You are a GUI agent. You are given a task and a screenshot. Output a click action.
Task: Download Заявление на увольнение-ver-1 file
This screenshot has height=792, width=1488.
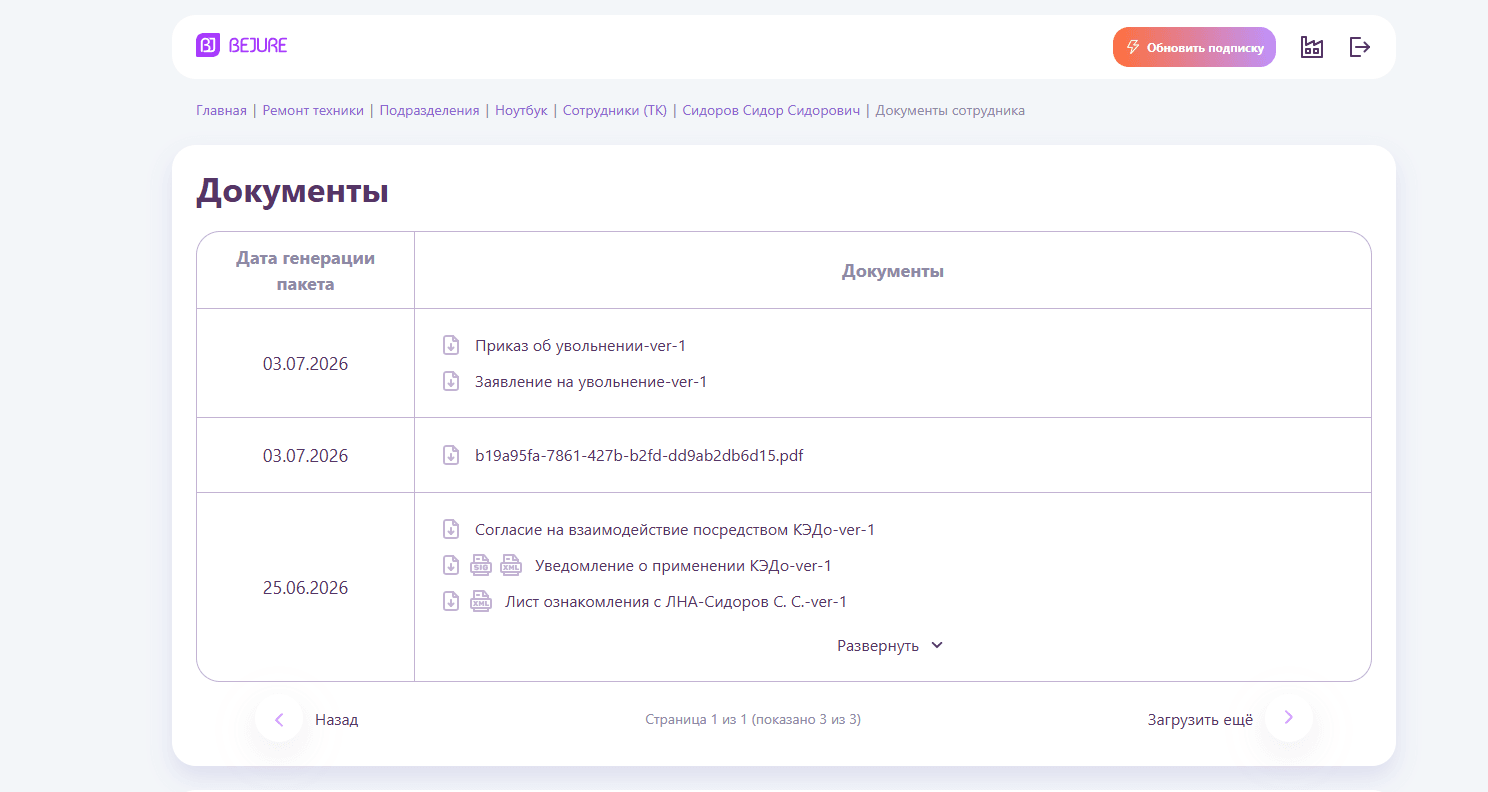pyautogui.click(x=451, y=381)
